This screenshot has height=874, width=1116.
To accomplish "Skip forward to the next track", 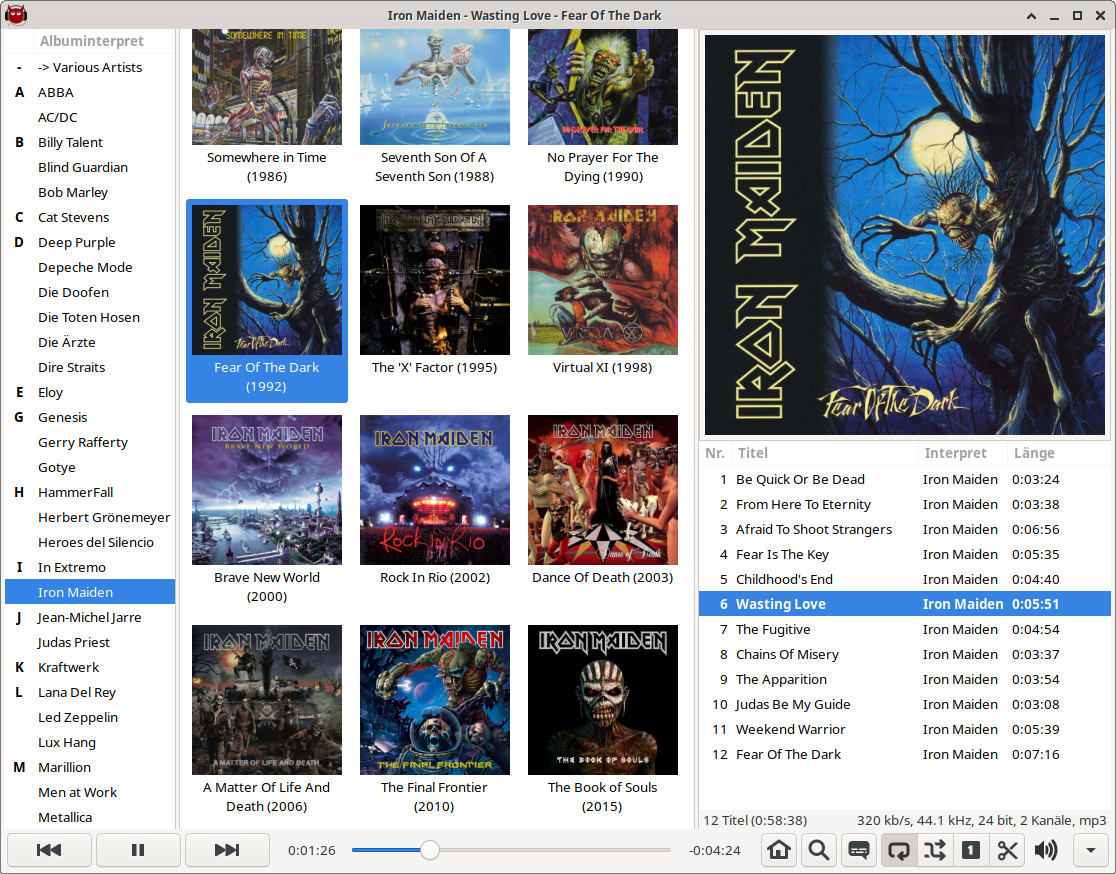I will pos(227,850).
